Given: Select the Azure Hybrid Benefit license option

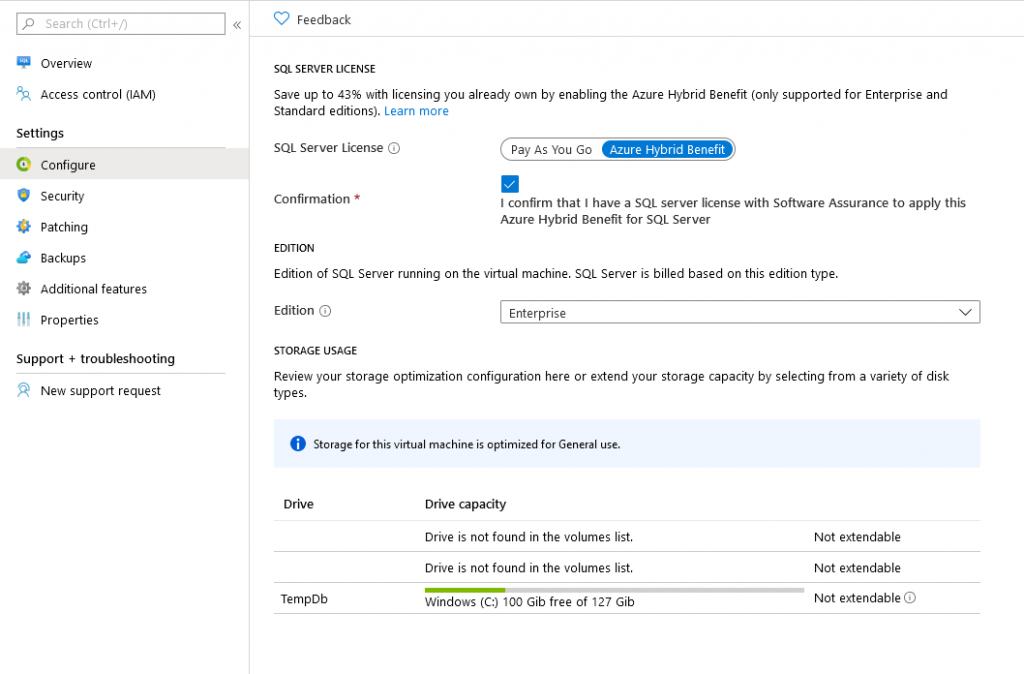Looking at the screenshot, I should coord(667,150).
